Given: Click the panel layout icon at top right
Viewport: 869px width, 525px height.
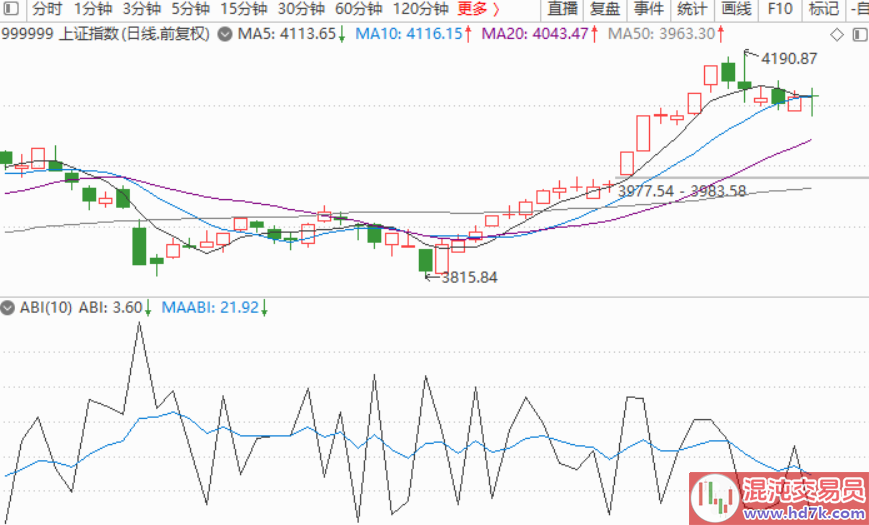Looking at the screenshot, I should [x=858, y=34].
